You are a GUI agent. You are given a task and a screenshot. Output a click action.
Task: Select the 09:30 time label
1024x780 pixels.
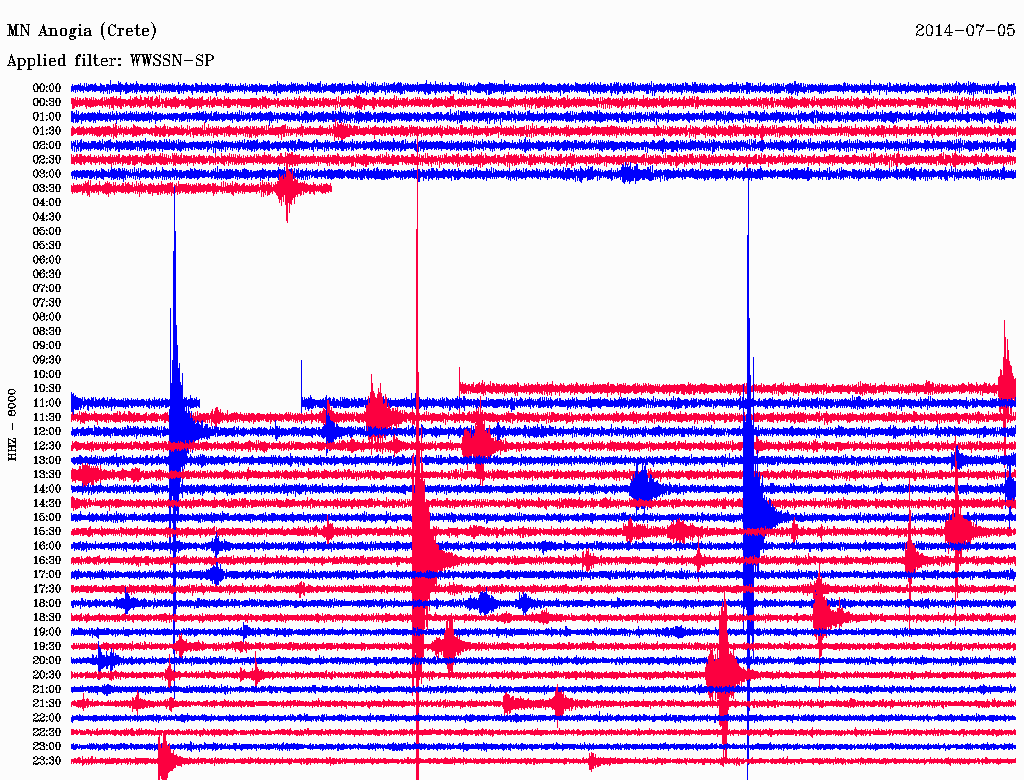46,360
